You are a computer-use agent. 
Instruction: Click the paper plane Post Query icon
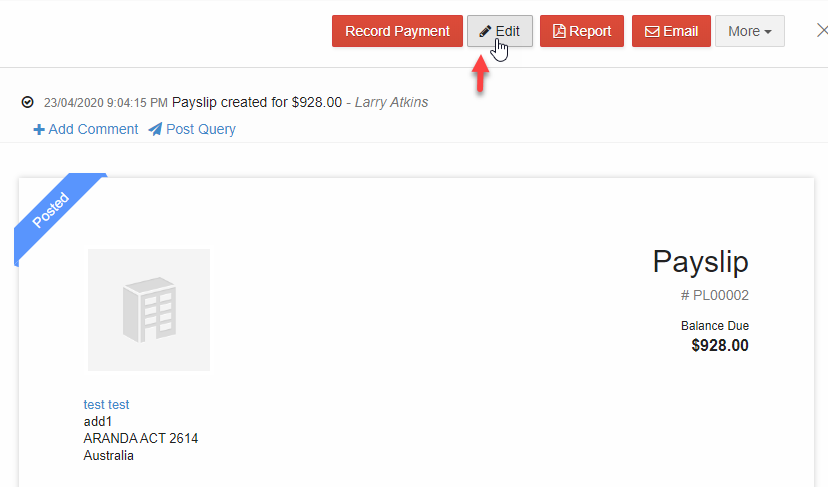point(155,129)
